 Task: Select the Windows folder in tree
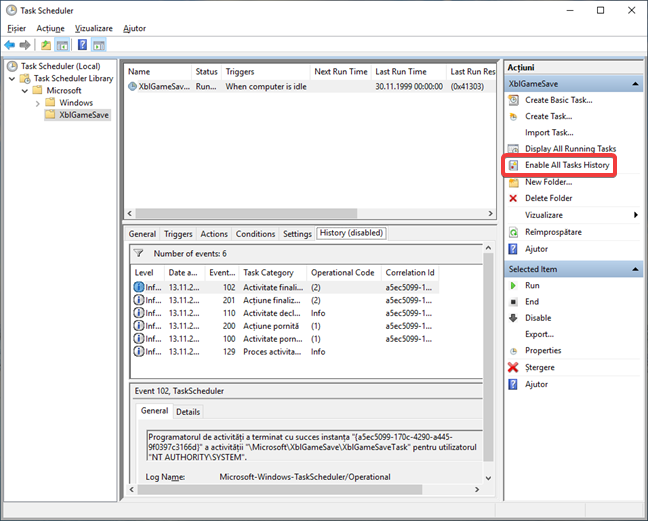tap(76, 102)
